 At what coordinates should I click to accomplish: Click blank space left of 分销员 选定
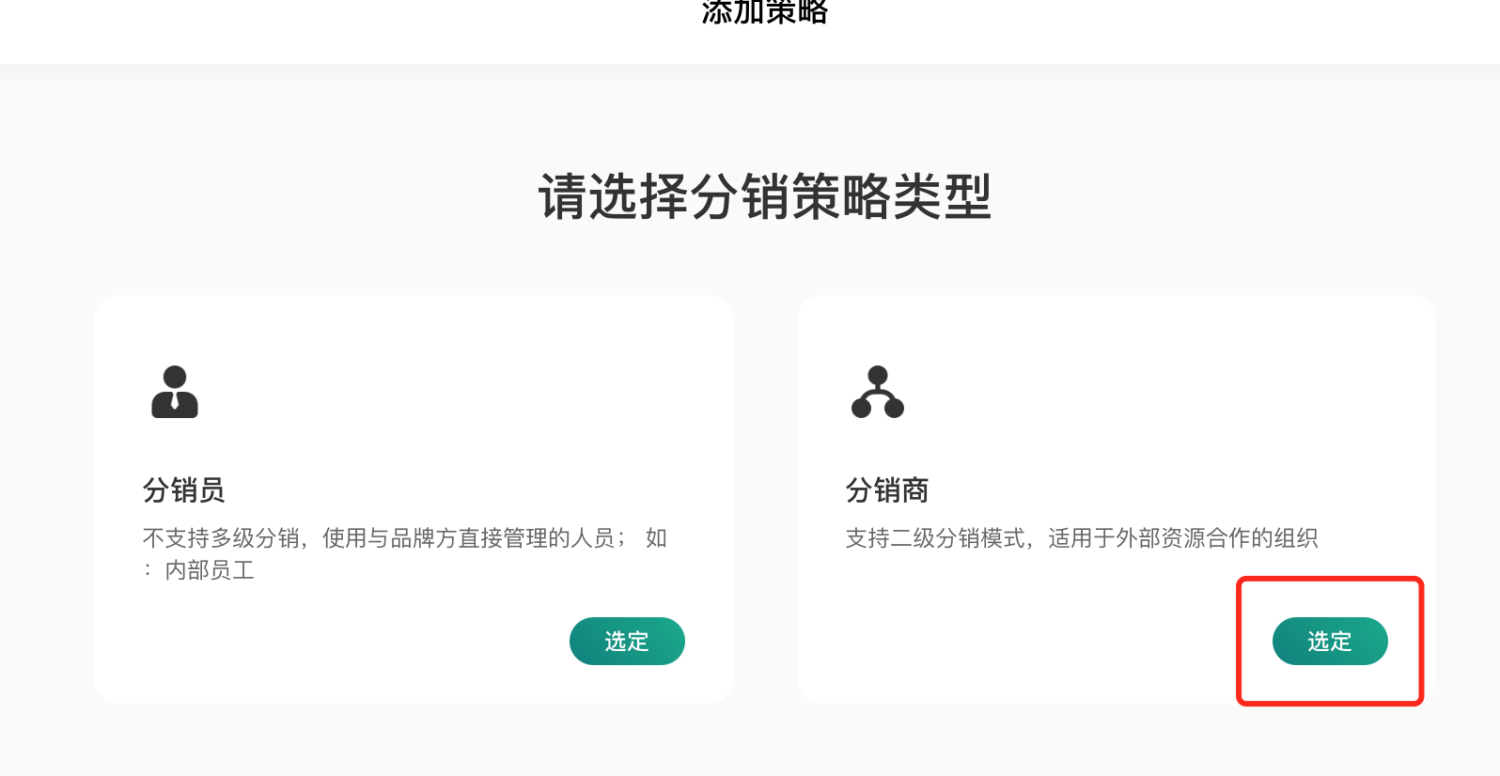(350, 641)
